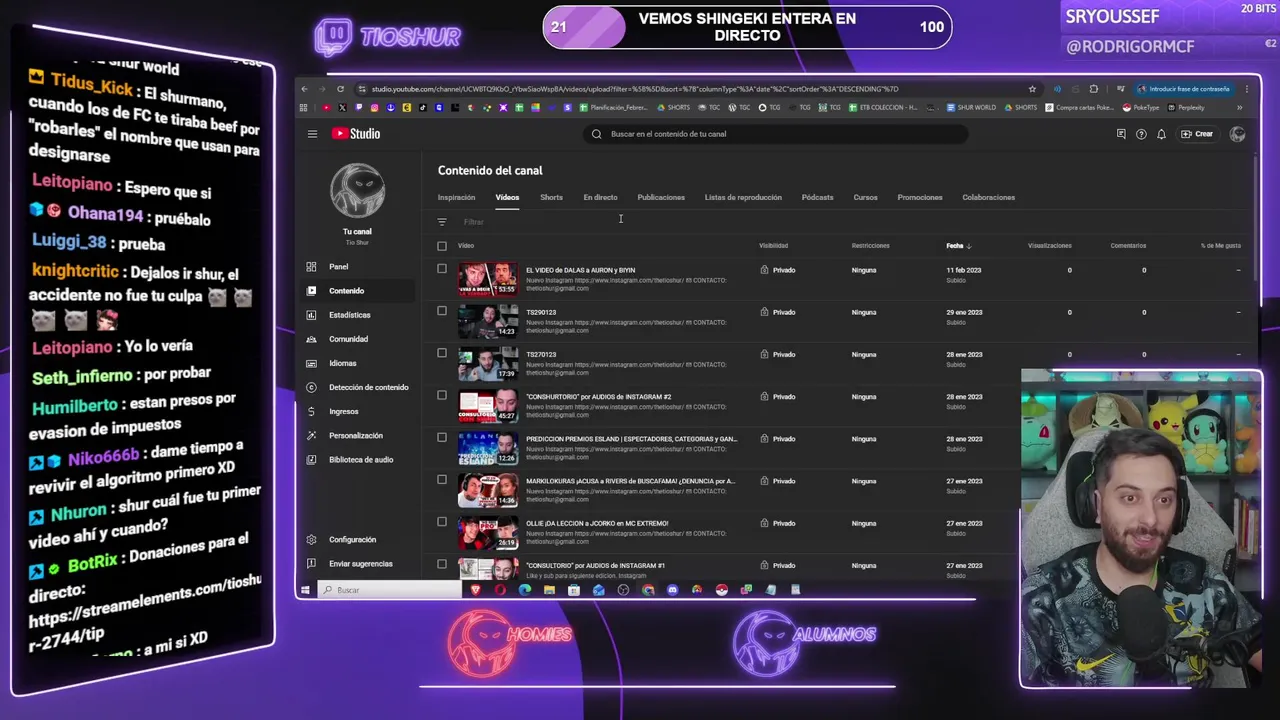Screen dimensions: 1280x720
Task: Open the account avatar menu
Action: tap(1237, 134)
